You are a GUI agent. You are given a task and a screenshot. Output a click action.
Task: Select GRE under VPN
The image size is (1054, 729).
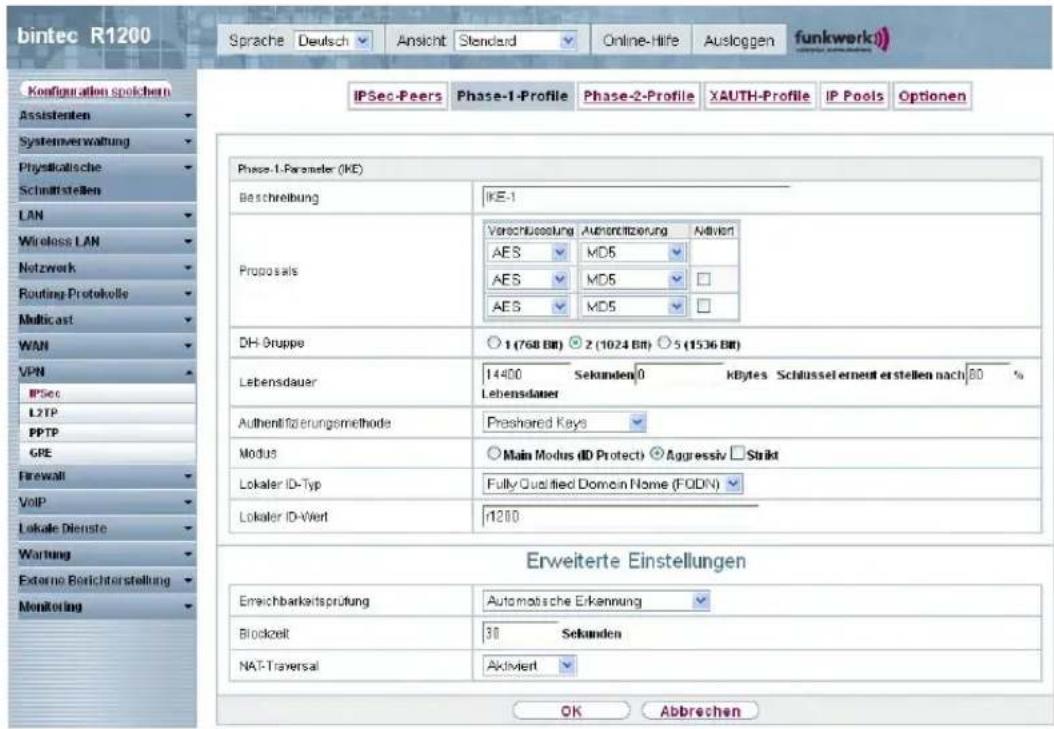[x=108, y=453]
